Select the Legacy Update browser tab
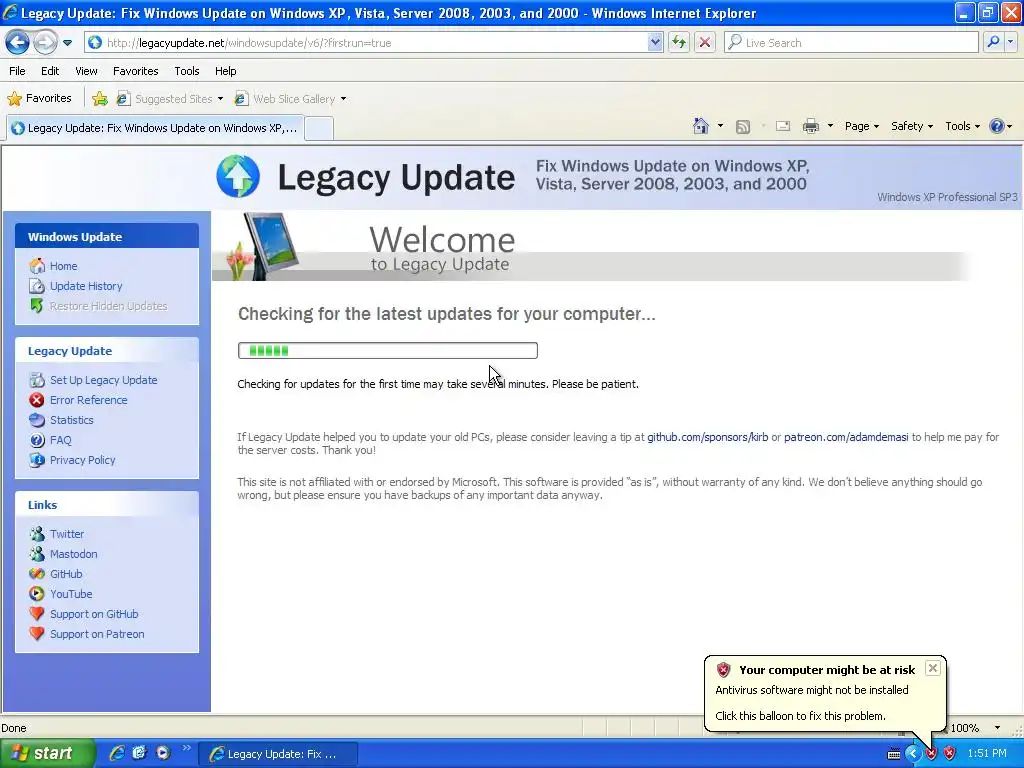 (x=155, y=128)
